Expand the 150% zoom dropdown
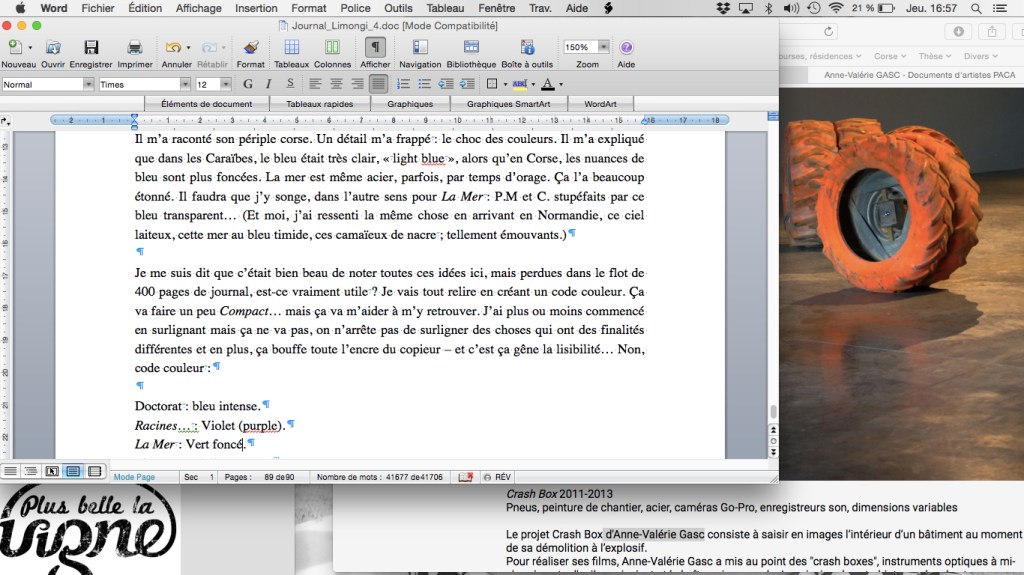This screenshot has height=575, width=1024. coord(603,47)
